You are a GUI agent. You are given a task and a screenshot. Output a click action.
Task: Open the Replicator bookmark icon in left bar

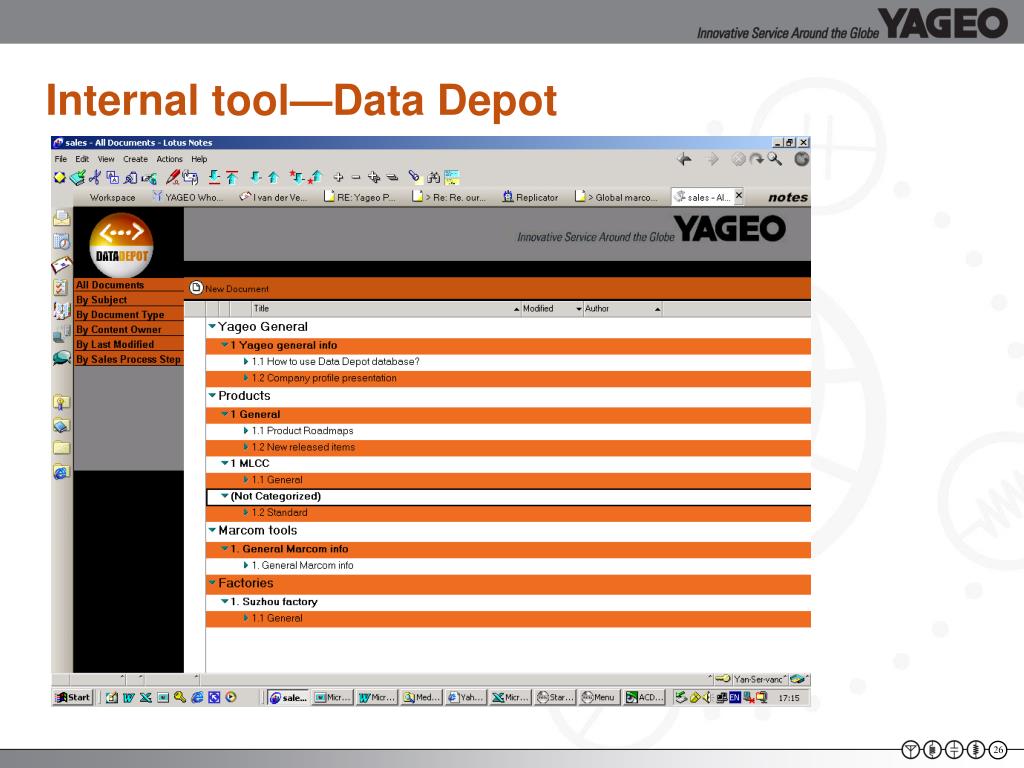pyautogui.click(x=61, y=336)
